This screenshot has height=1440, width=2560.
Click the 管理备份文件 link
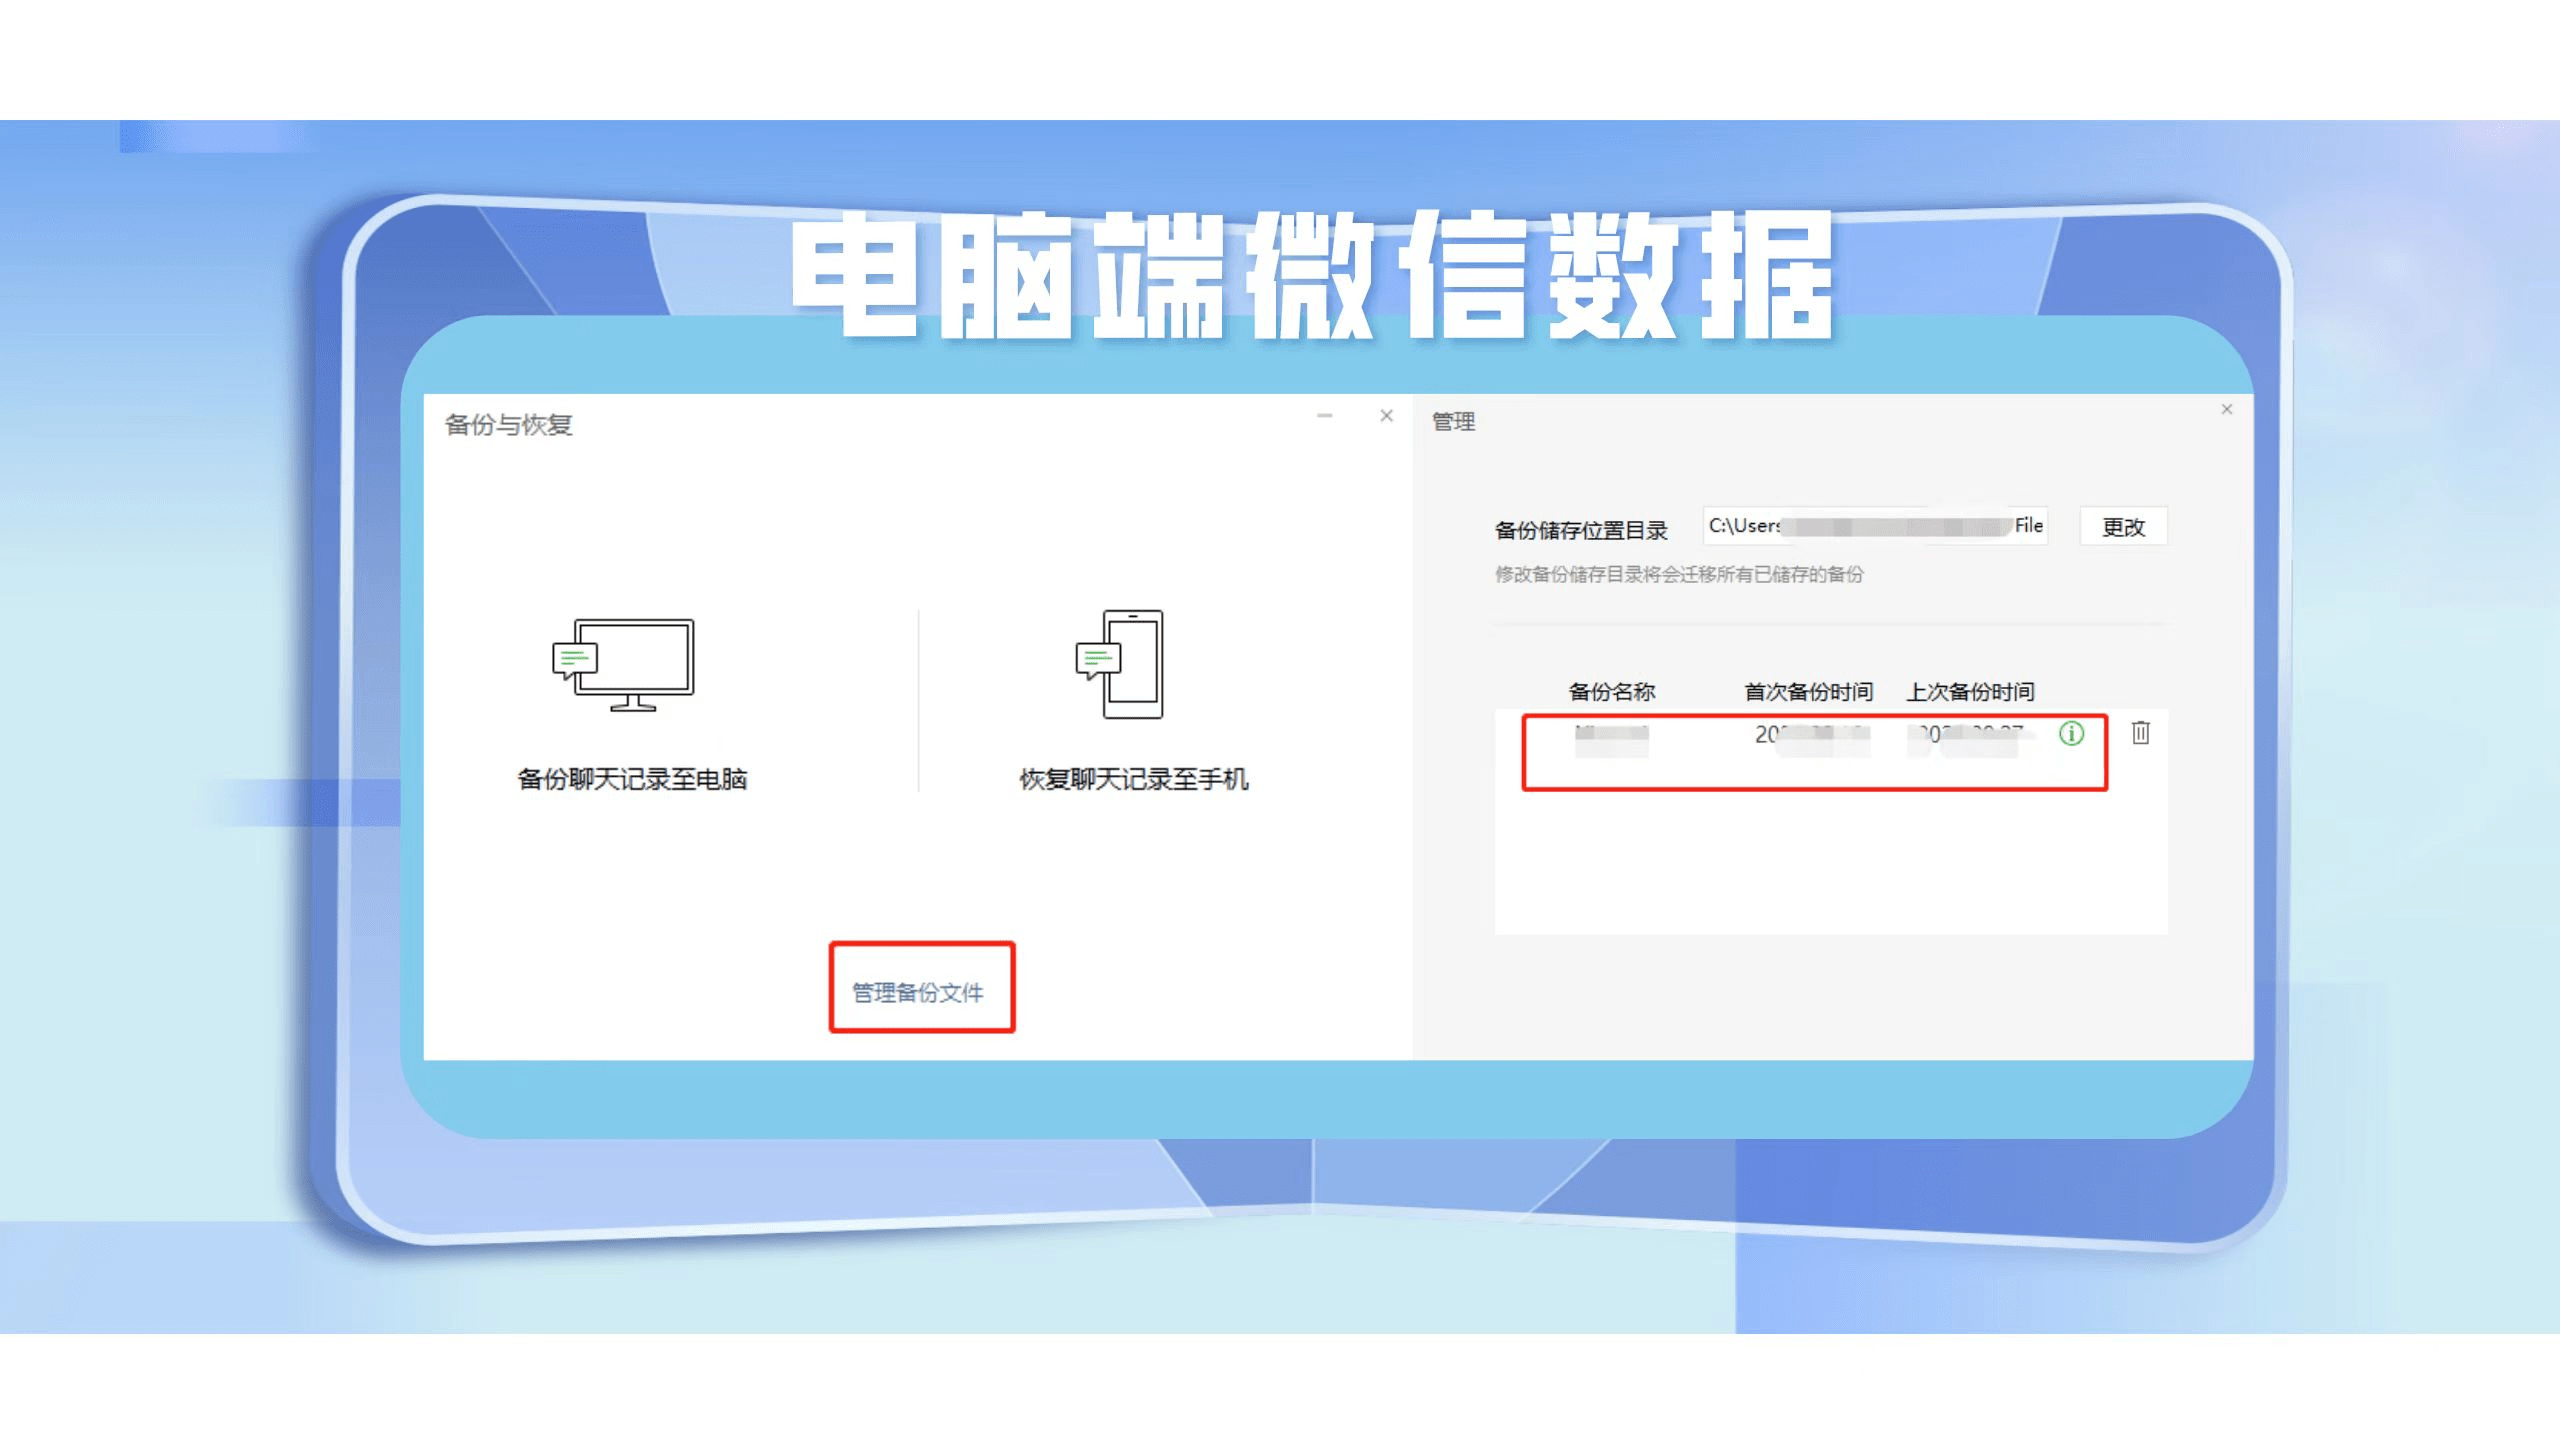[x=918, y=992]
